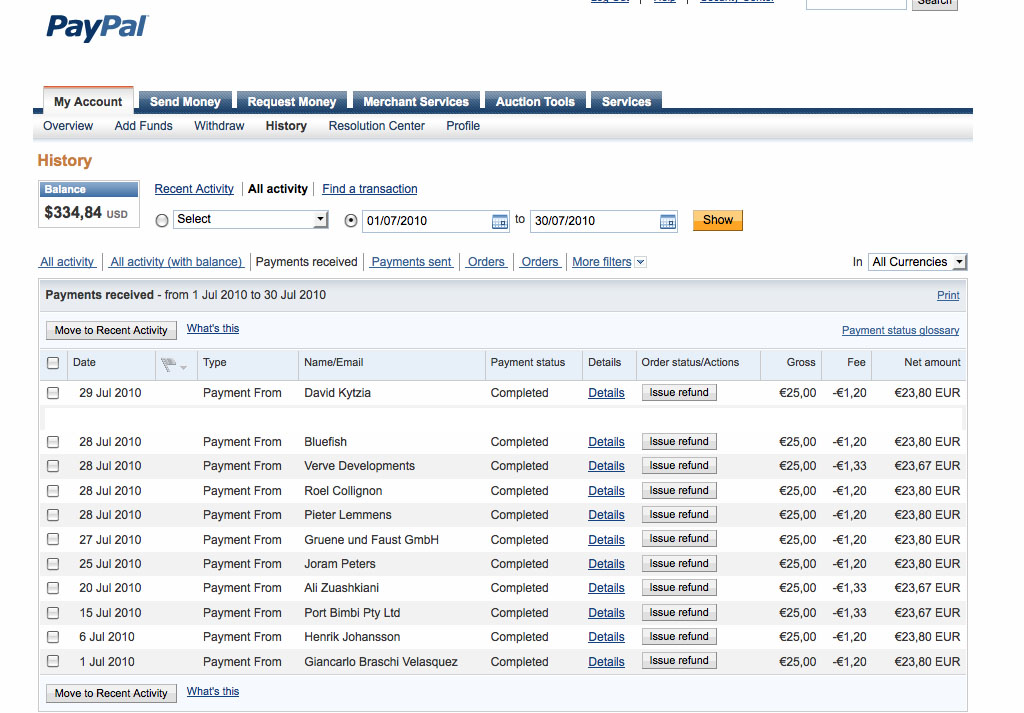This screenshot has width=1024, height=713.
Task: Open Details for Roel Collignon payment
Action: pyautogui.click(x=606, y=491)
